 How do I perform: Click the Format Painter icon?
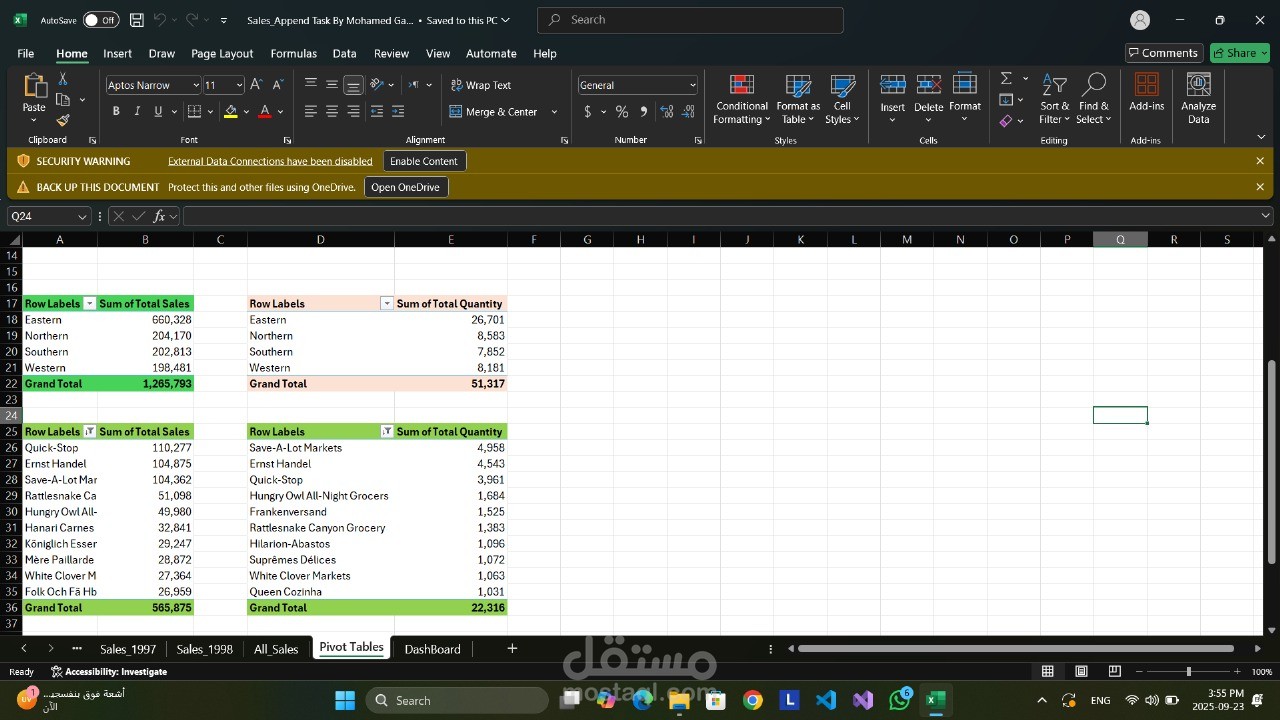click(62, 120)
